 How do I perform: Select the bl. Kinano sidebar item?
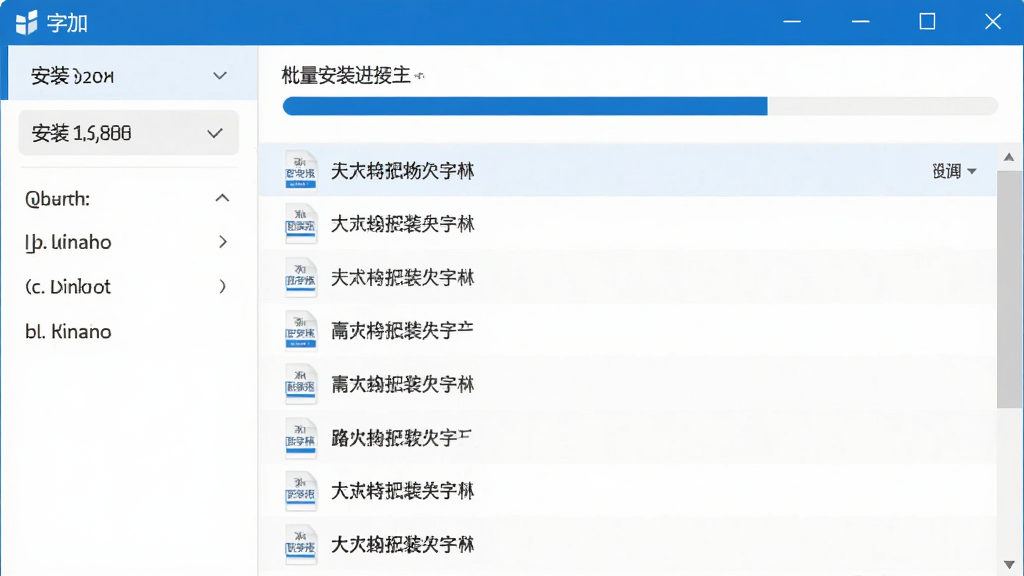(68, 332)
